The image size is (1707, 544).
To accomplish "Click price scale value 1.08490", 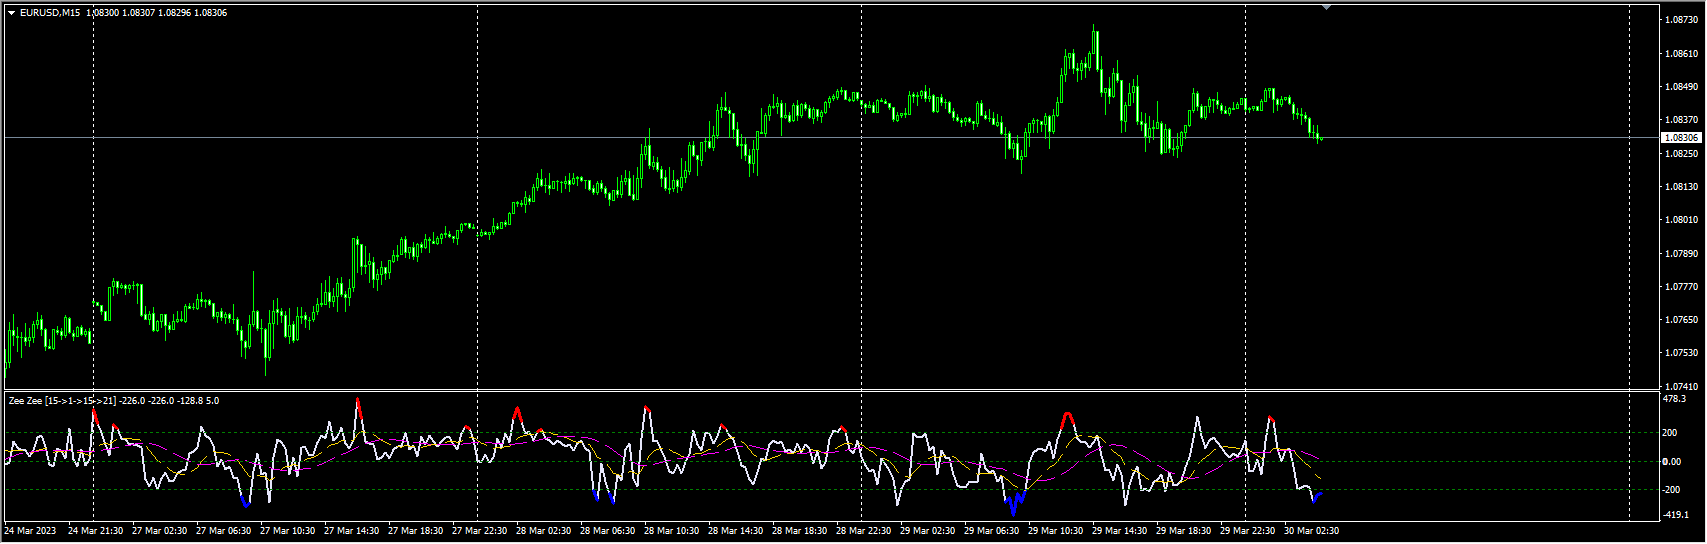I will coord(1681,87).
